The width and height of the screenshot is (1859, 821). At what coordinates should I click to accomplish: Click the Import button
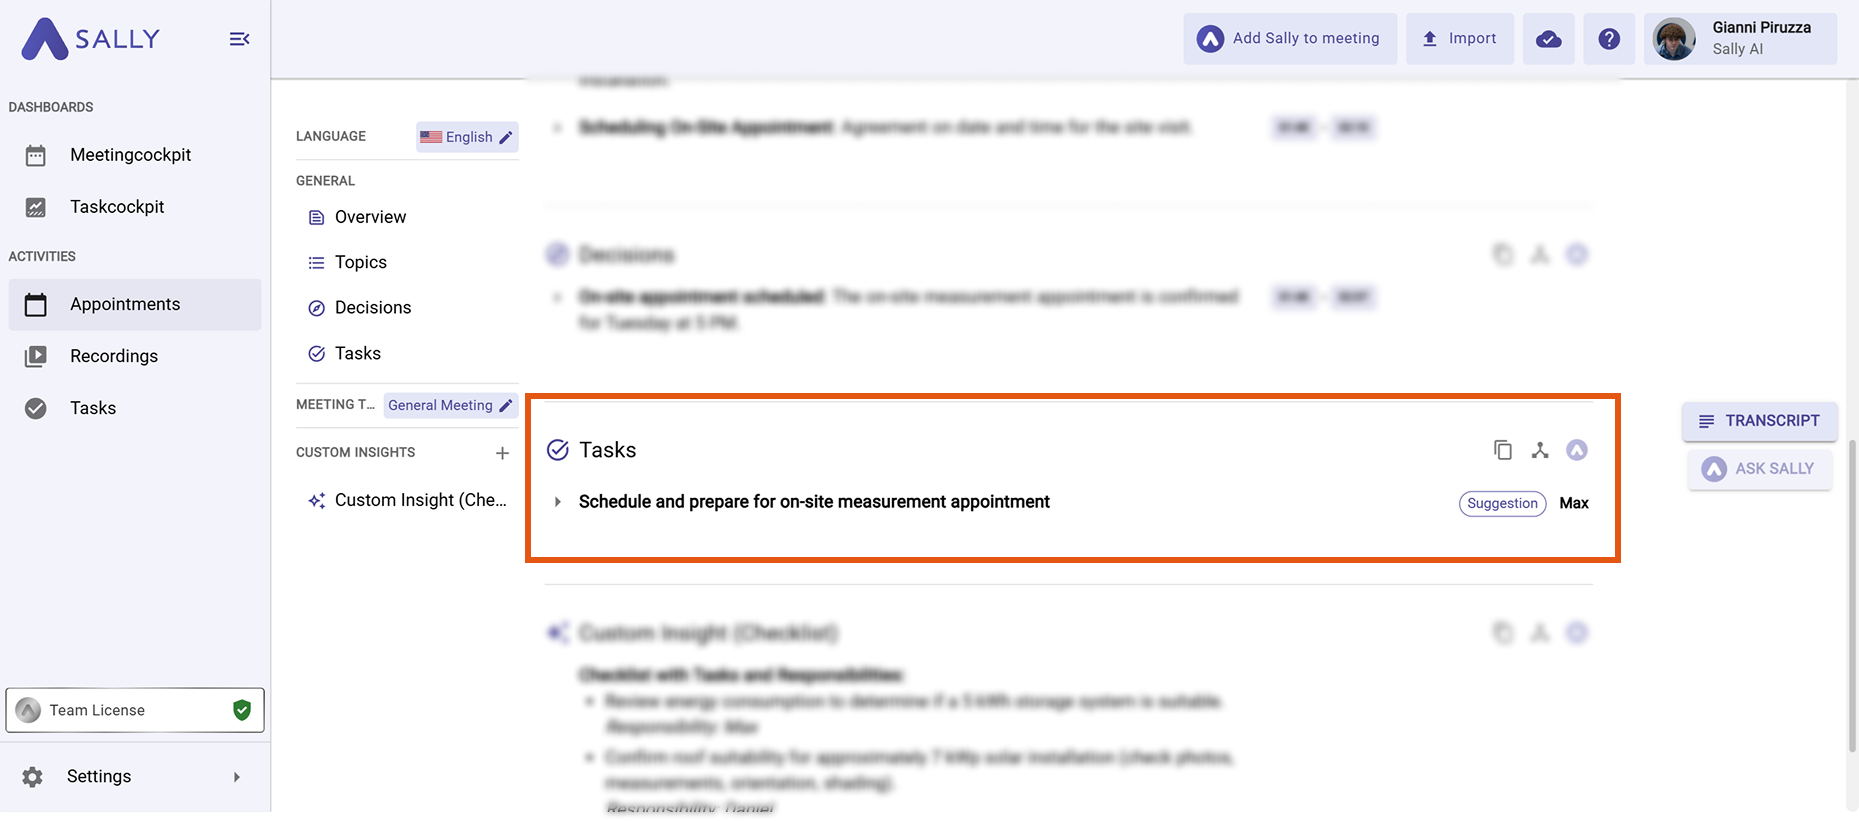[x=1459, y=39]
